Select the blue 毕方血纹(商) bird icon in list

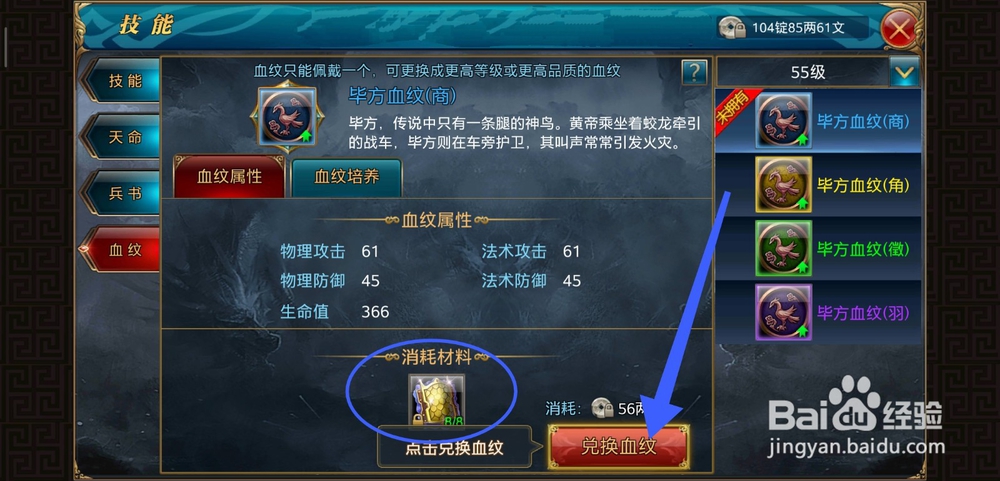(x=783, y=121)
